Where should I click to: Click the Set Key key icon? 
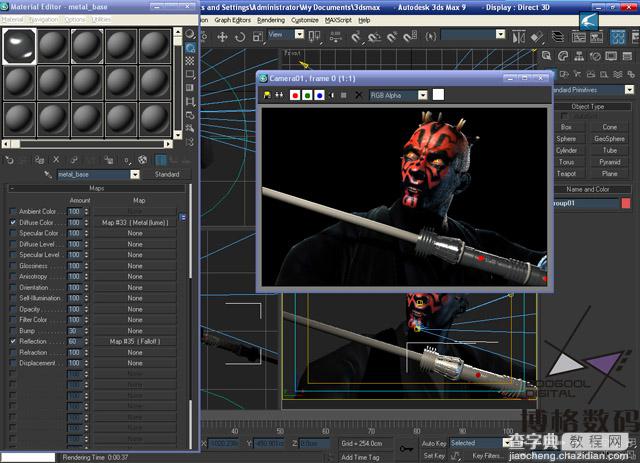pos(406,449)
